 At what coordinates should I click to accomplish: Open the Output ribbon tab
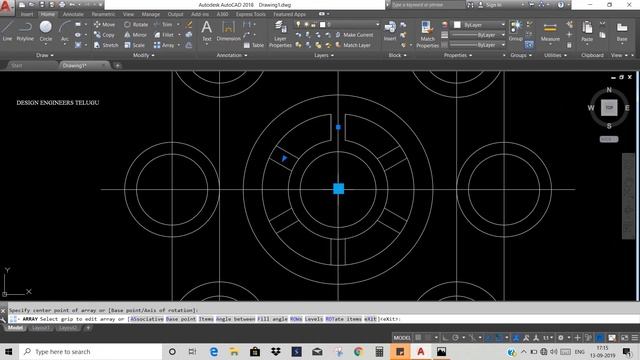pos(176,14)
